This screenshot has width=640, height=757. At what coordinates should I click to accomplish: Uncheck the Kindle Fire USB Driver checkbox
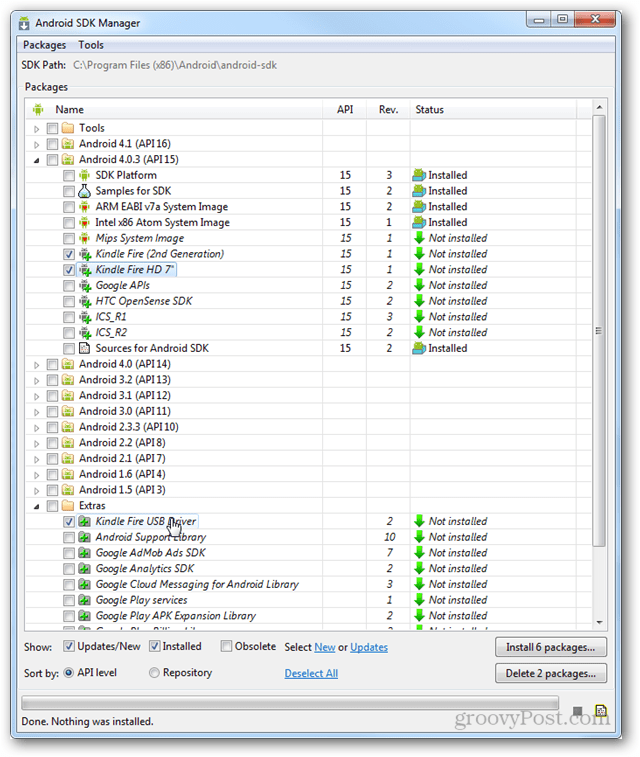point(69,522)
